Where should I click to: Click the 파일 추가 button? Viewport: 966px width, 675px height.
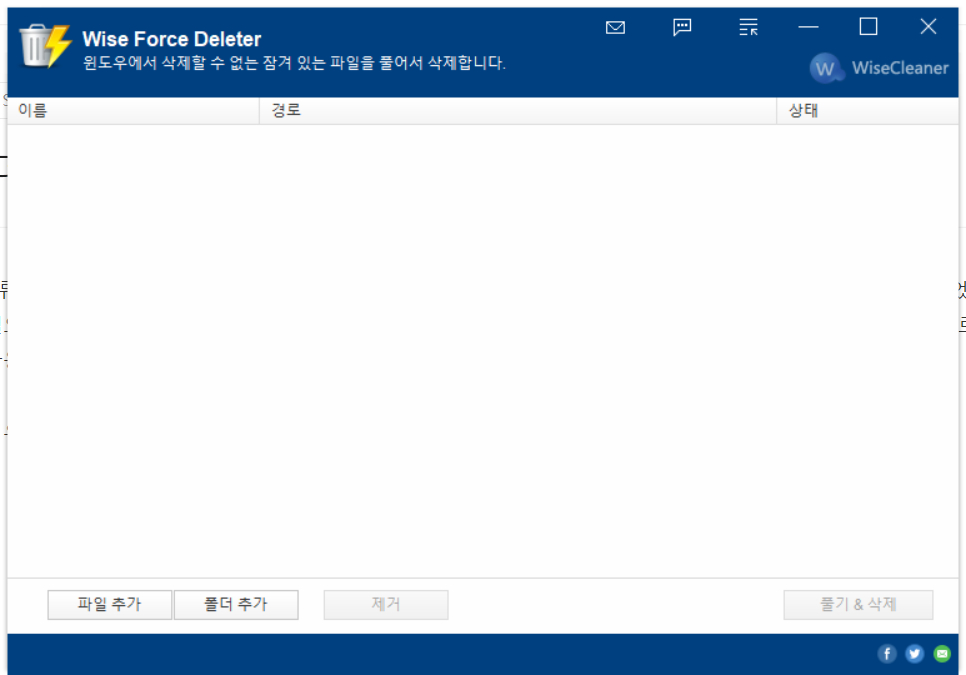[x=110, y=604]
